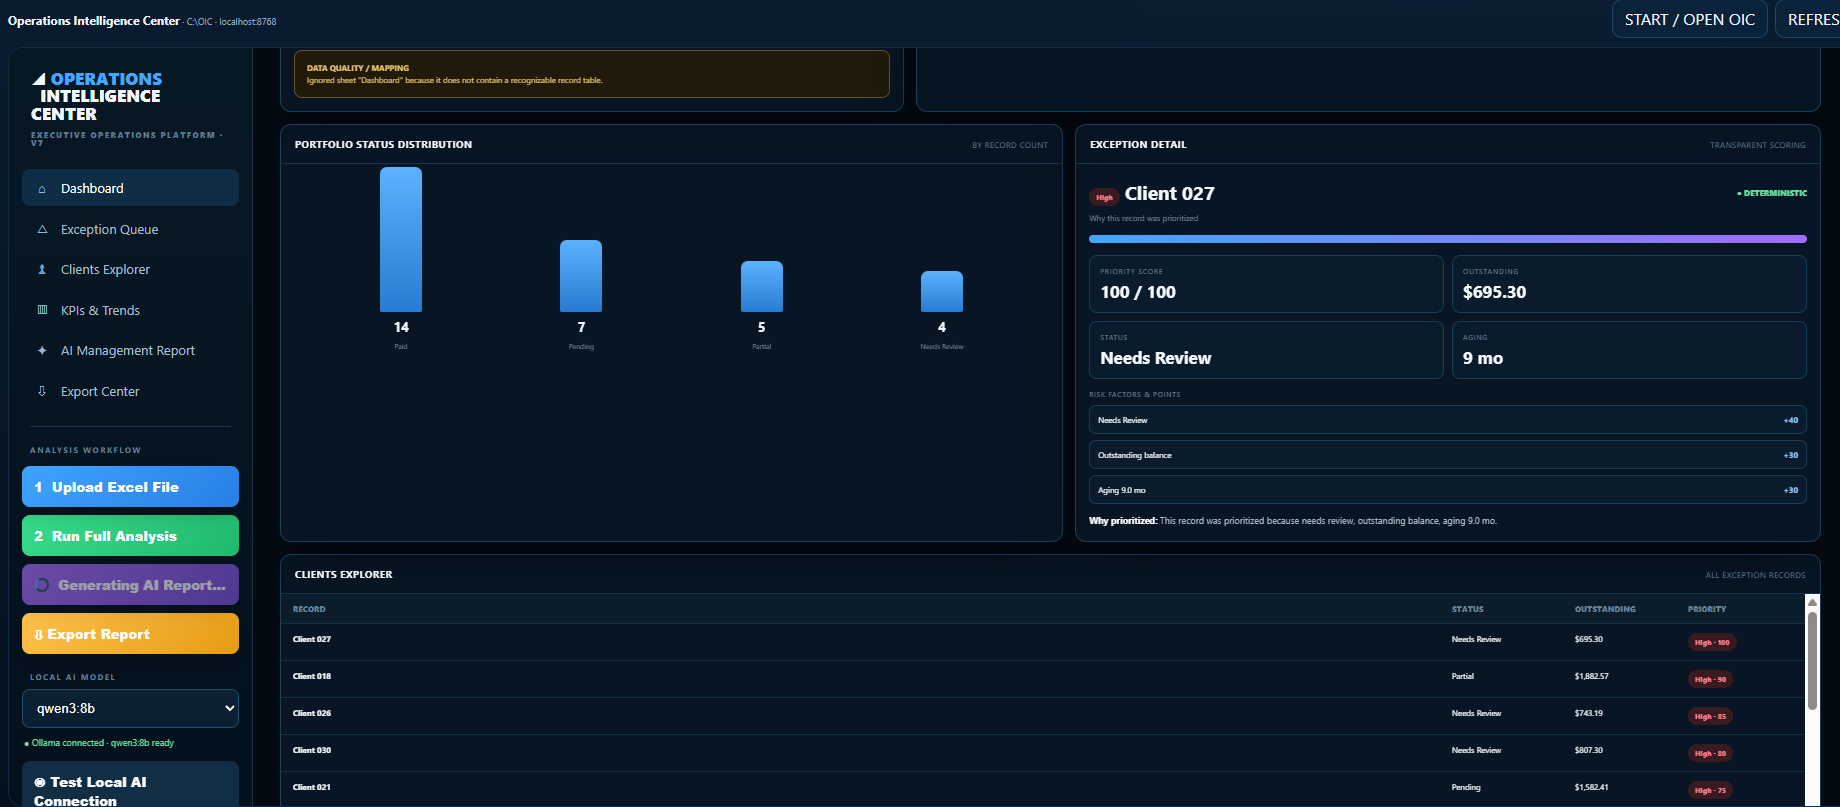Click the Exception Queue triangle icon
This screenshot has width=1840, height=807.
click(42, 229)
